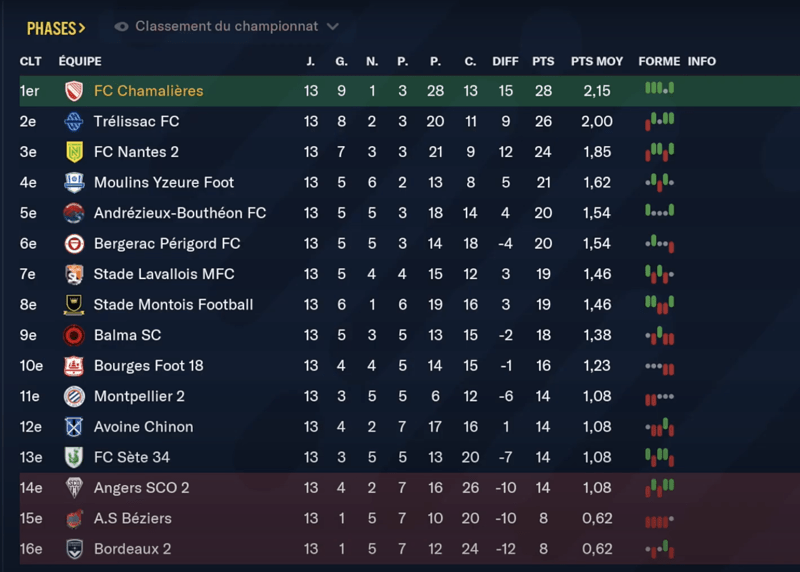Click the FC Chamalières club crest
The width and height of the screenshot is (800, 572).
click(73, 91)
